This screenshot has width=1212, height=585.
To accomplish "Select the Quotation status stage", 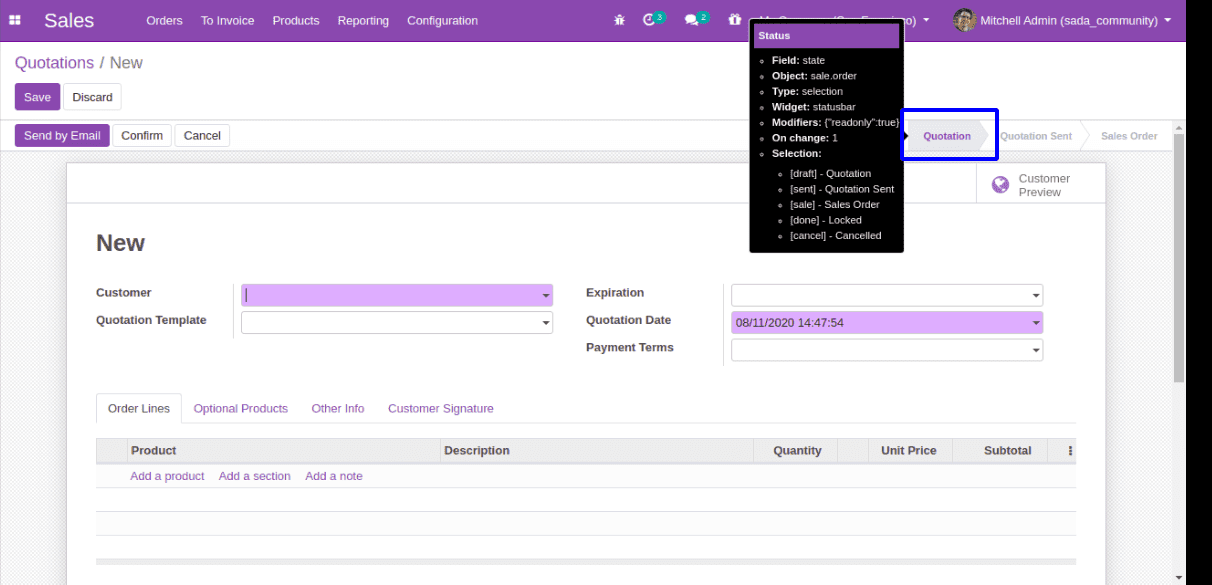I will (946, 136).
